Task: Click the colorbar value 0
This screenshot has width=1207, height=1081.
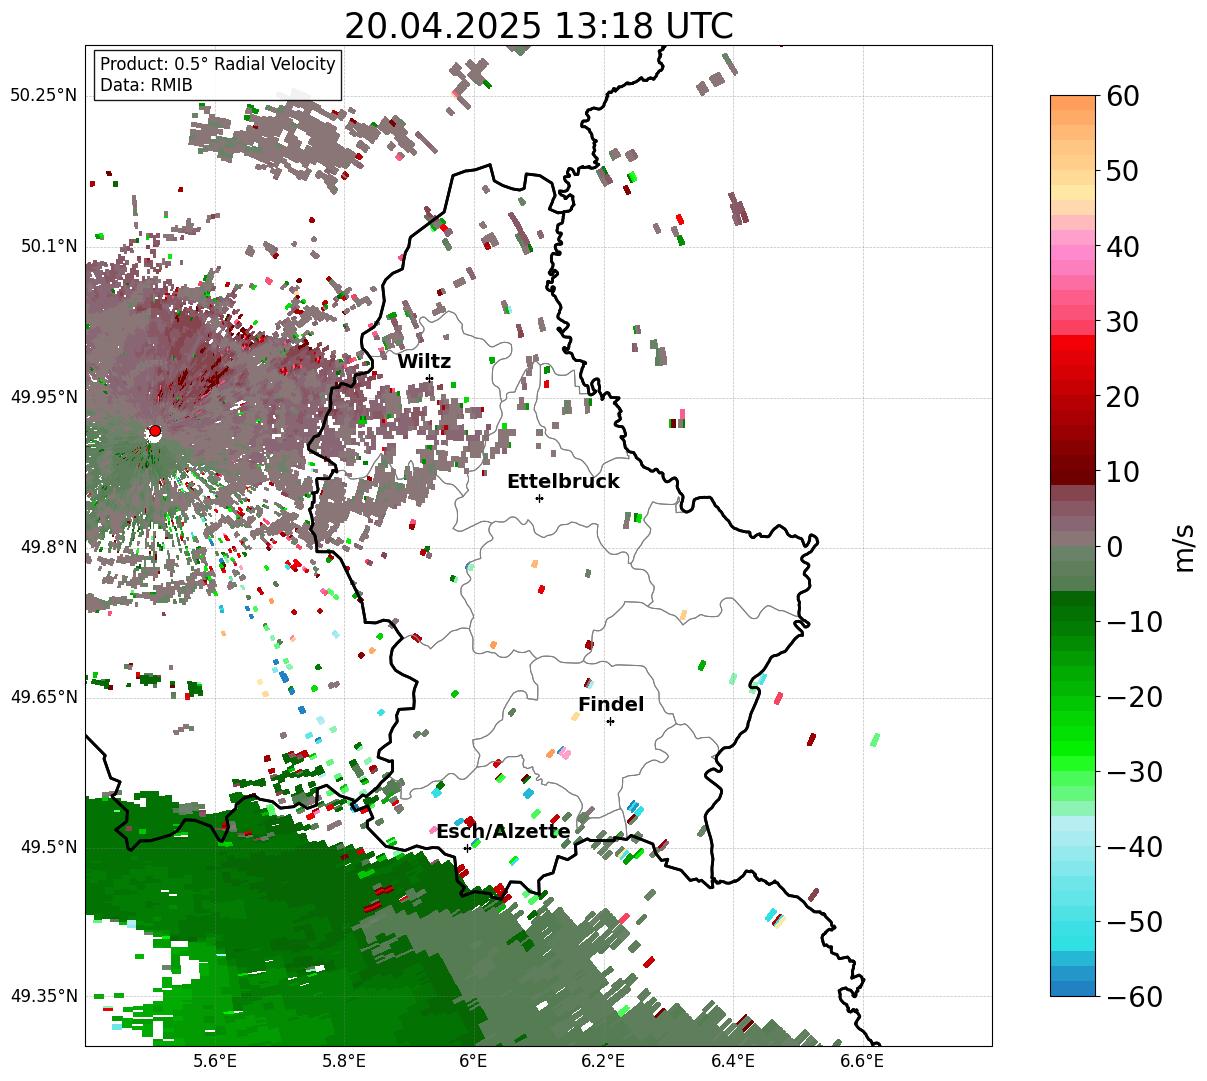Action: point(1114,547)
